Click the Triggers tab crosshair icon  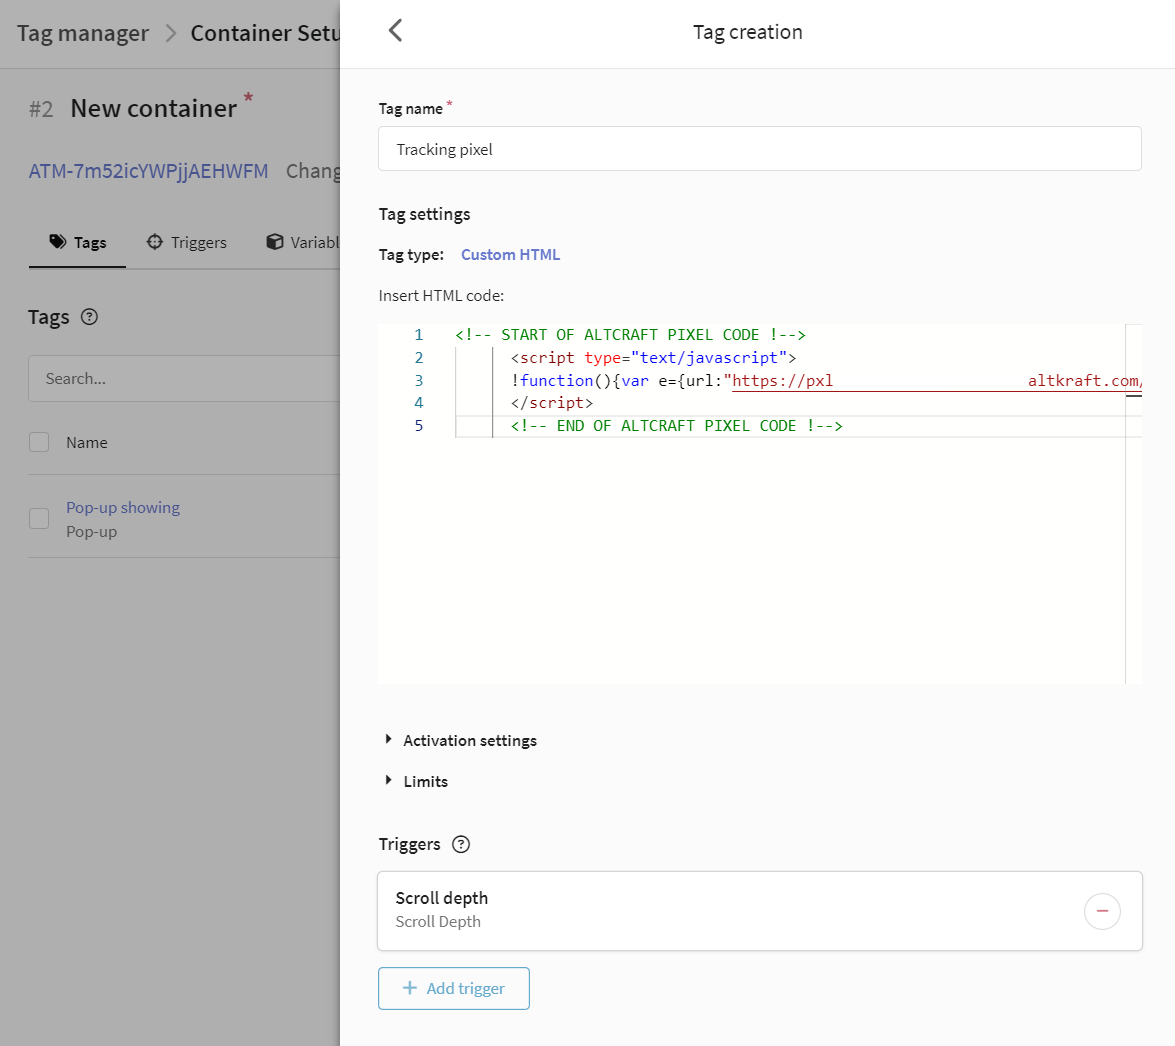click(x=154, y=241)
